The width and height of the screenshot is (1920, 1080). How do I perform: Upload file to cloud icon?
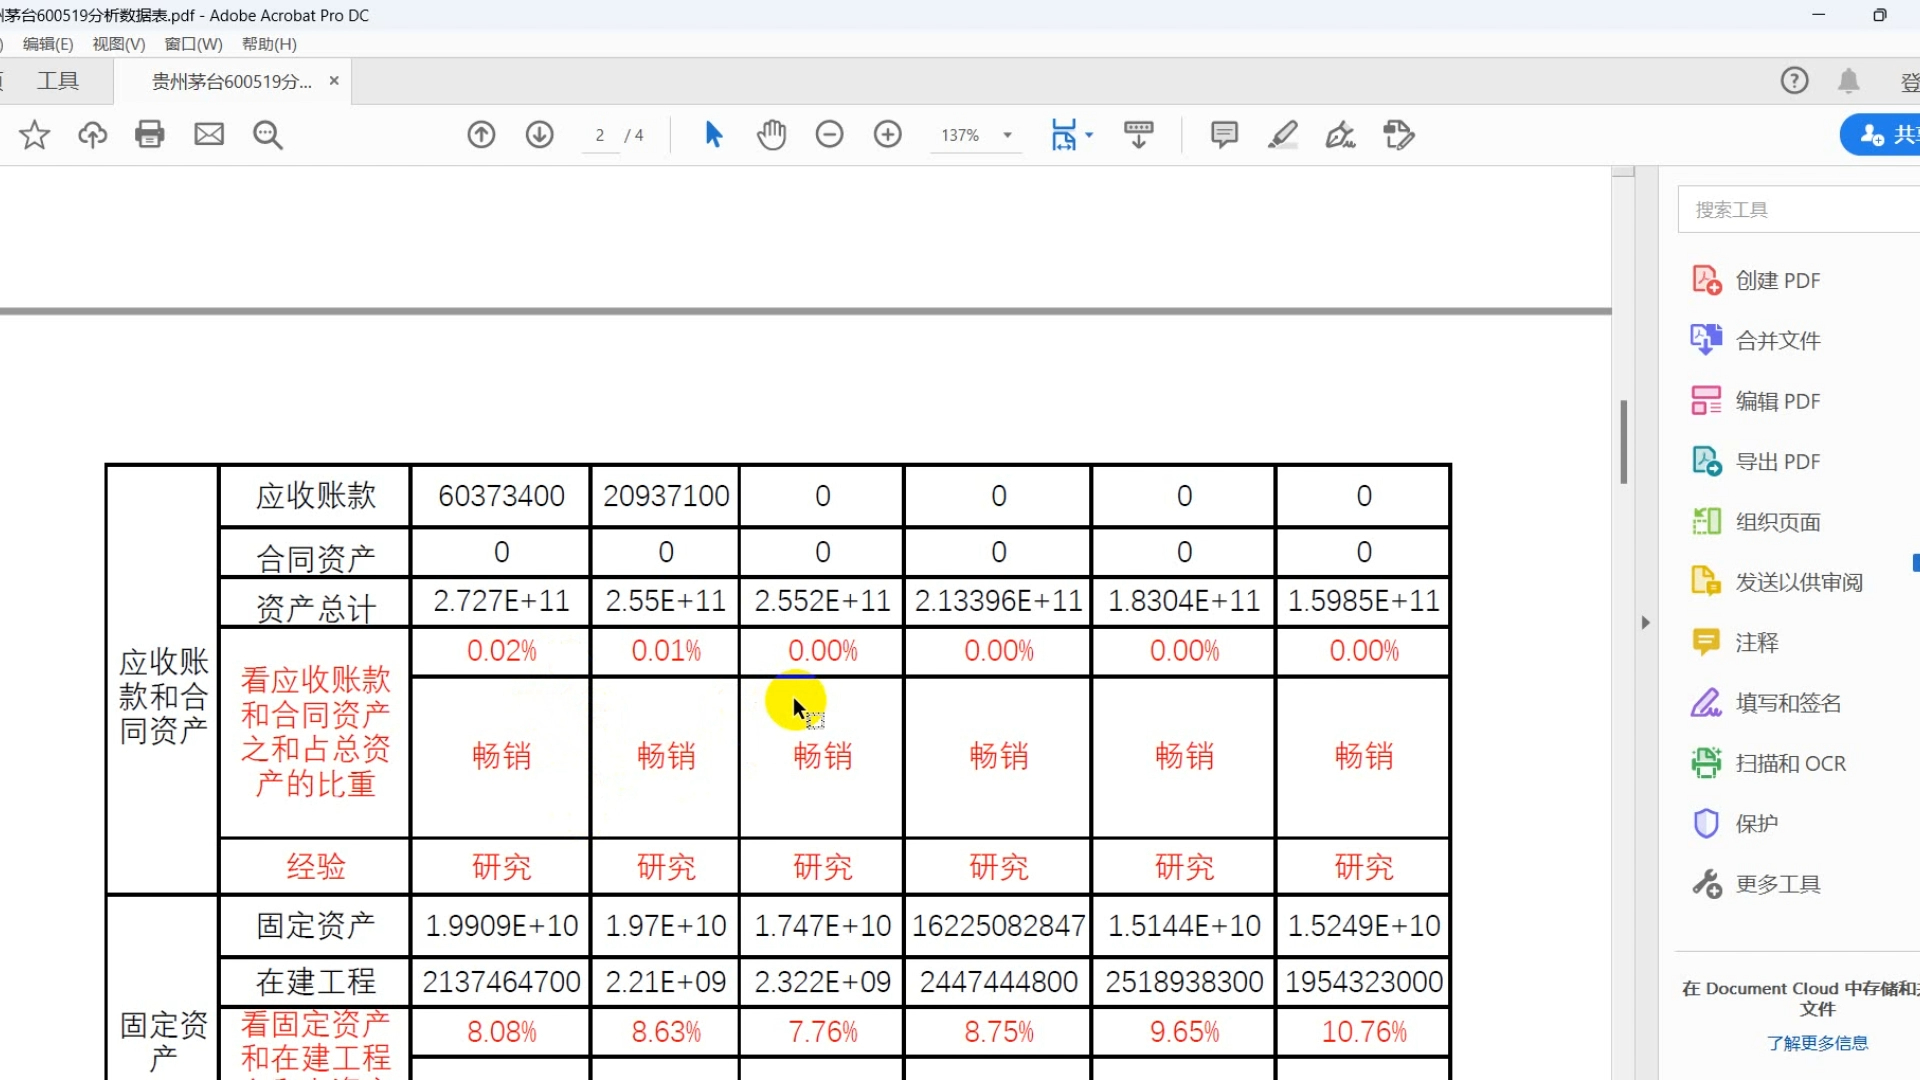coord(92,134)
